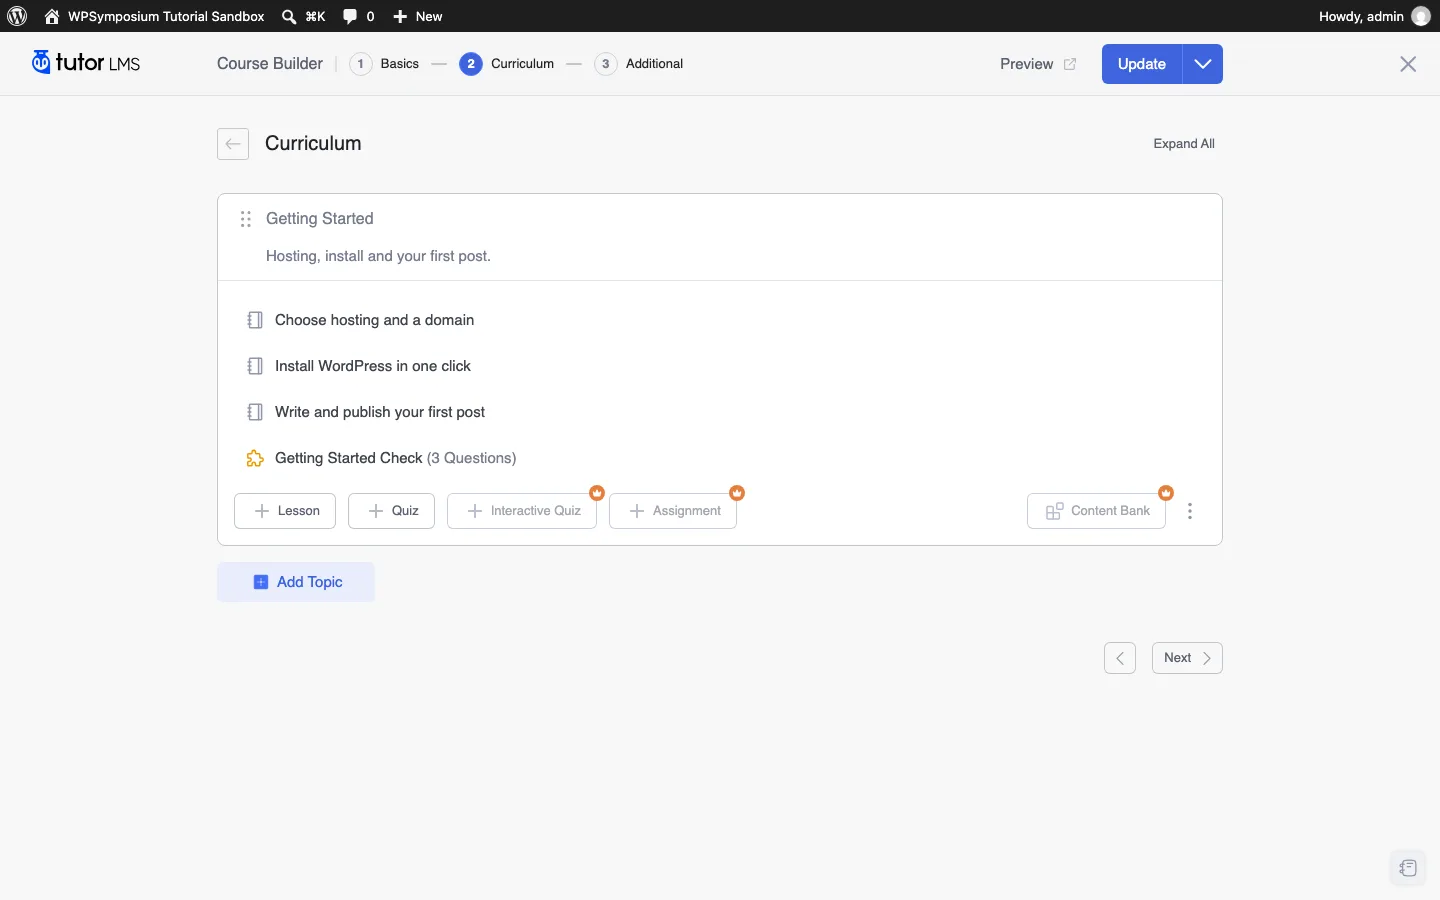
Task: Go to the previous step with left chevron
Action: coord(1120,658)
